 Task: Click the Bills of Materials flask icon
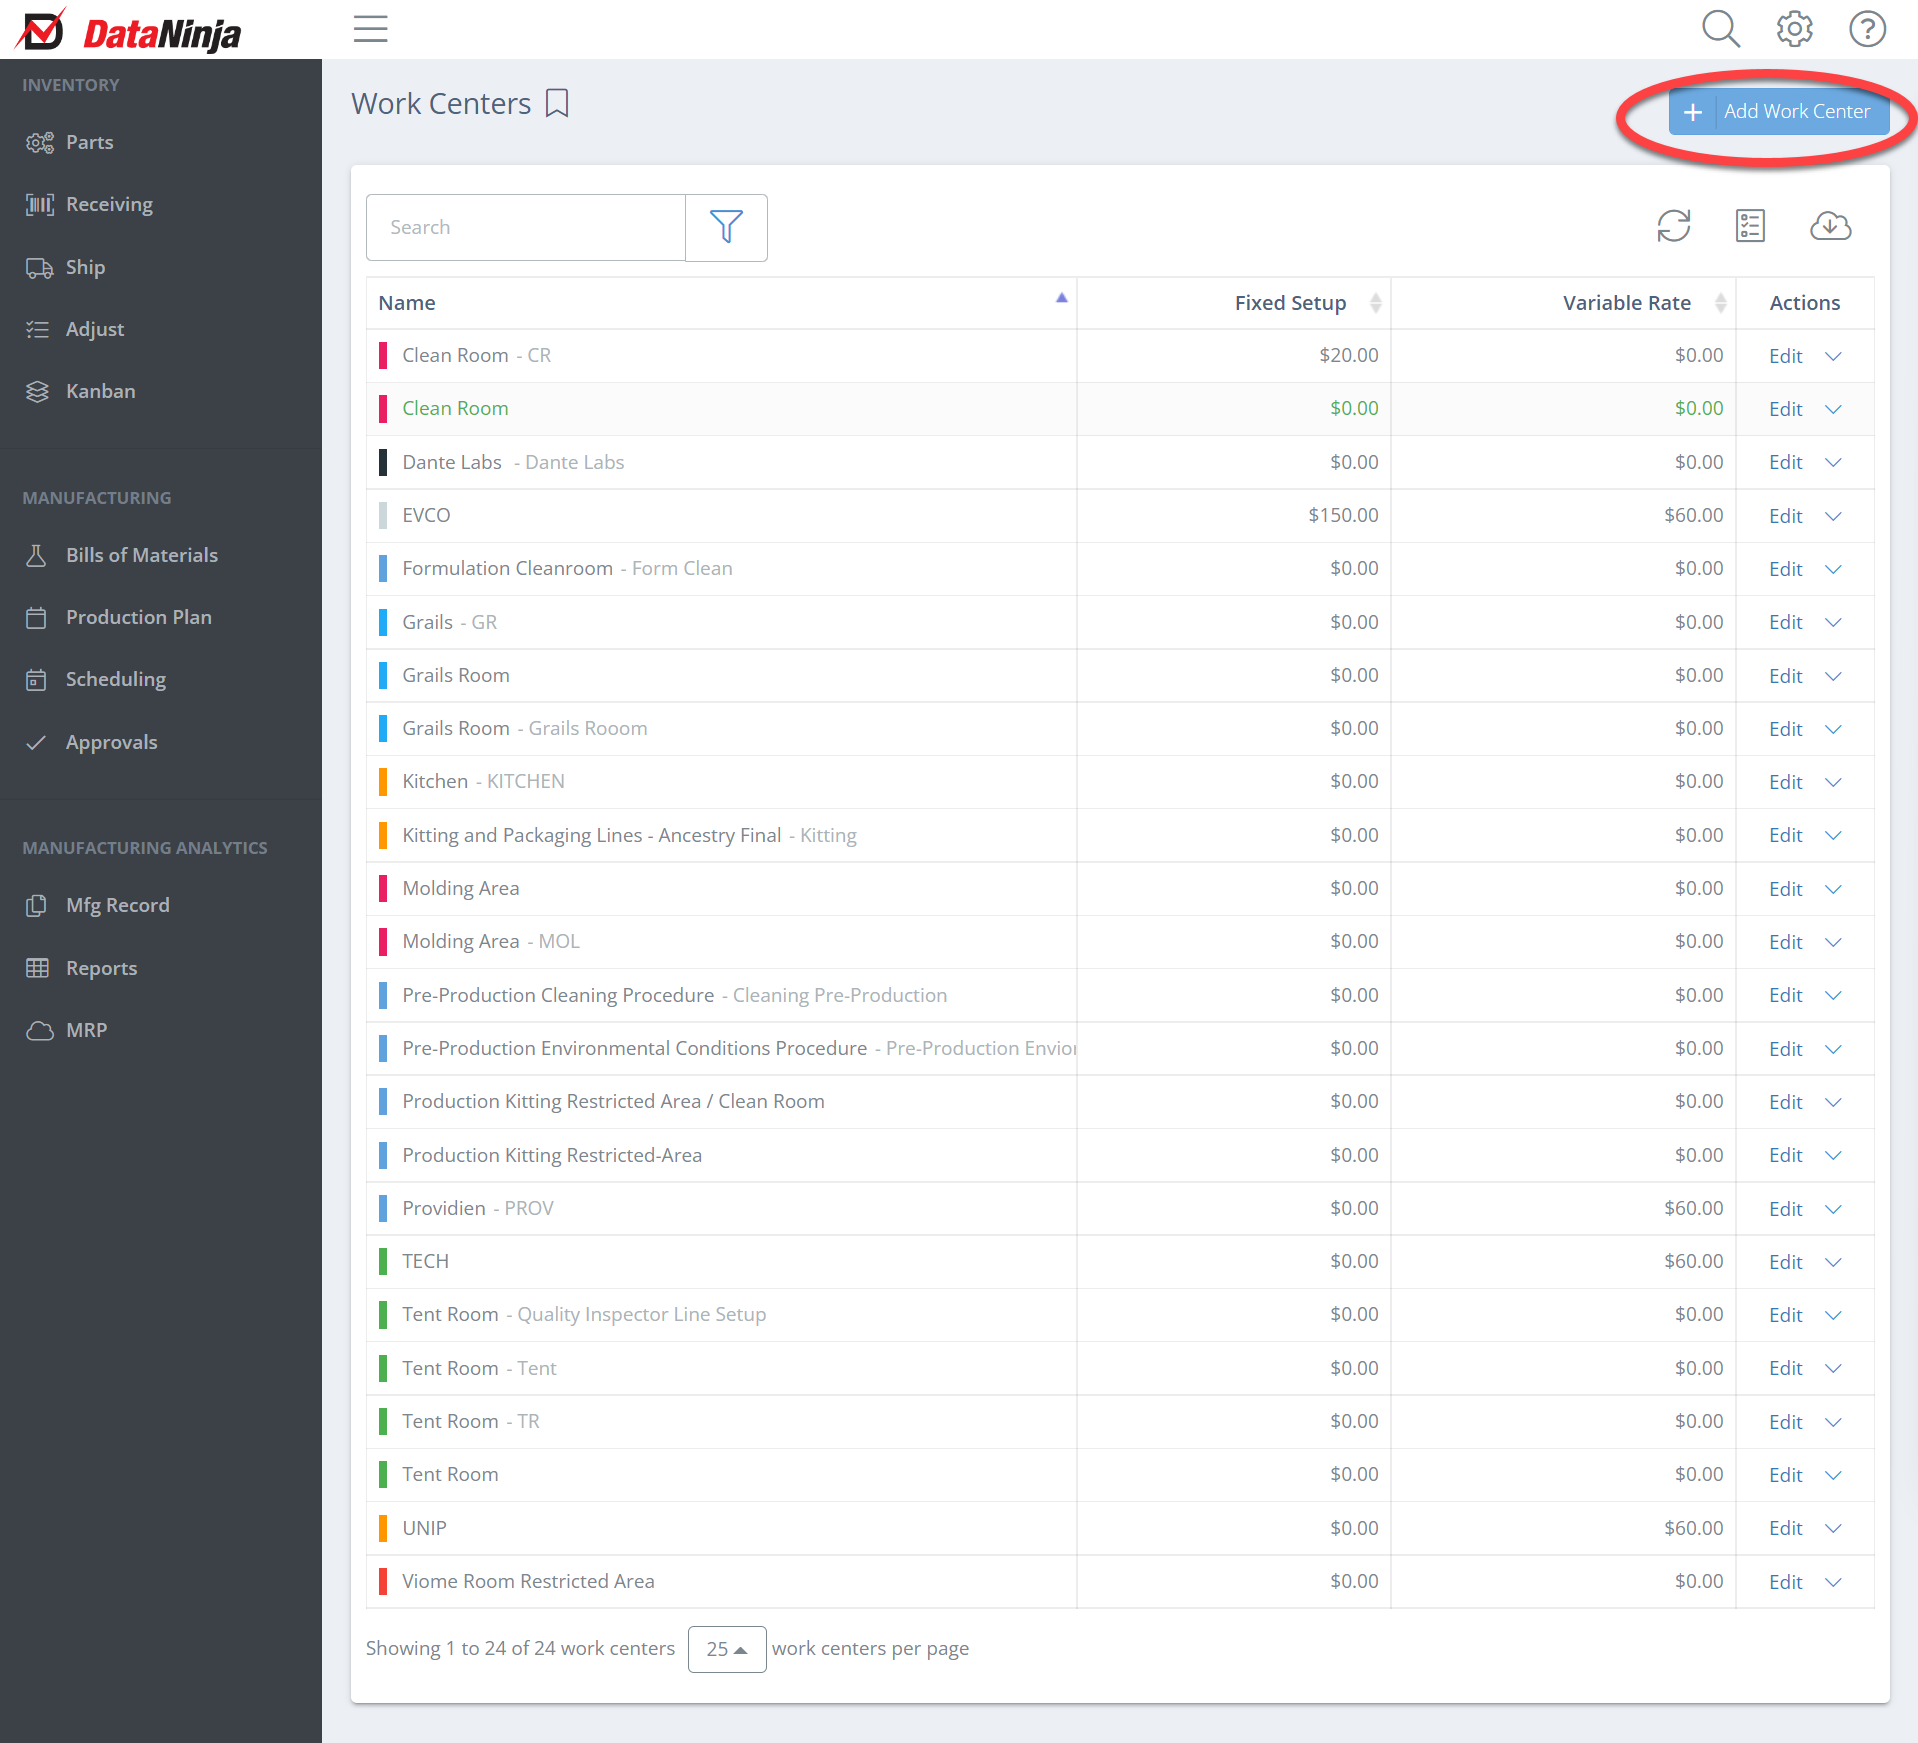[x=36, y=555]
